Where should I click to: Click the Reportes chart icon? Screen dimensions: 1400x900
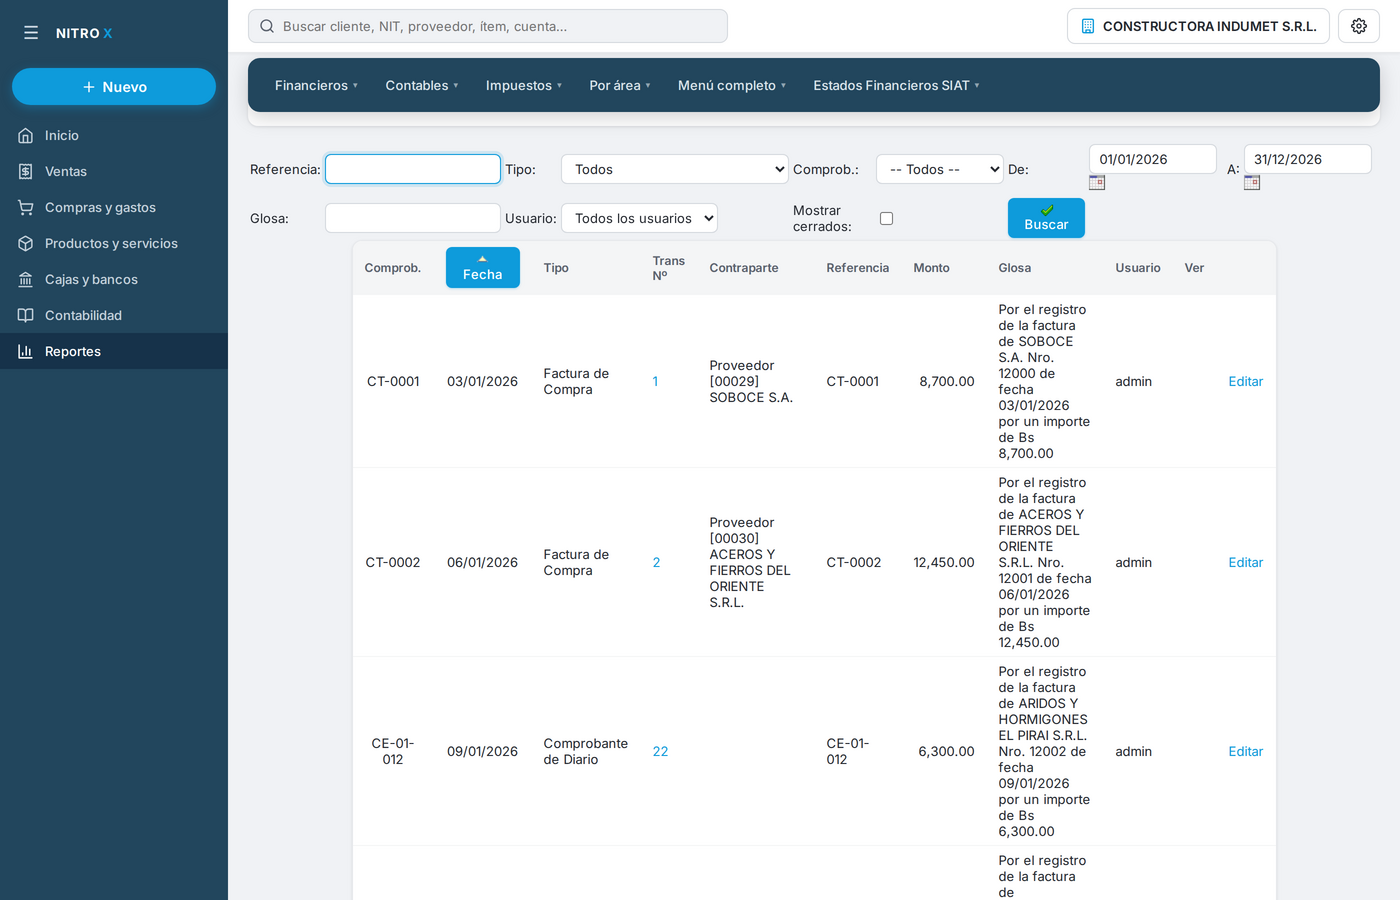[x=26, y=351]
